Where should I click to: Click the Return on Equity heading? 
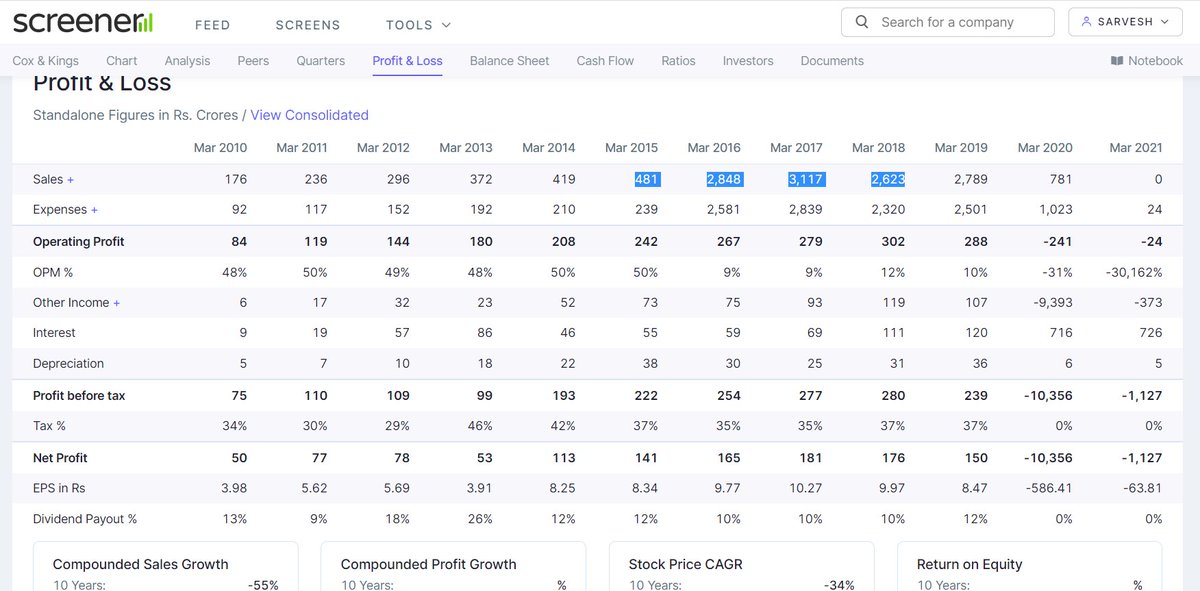coord(970,564)
